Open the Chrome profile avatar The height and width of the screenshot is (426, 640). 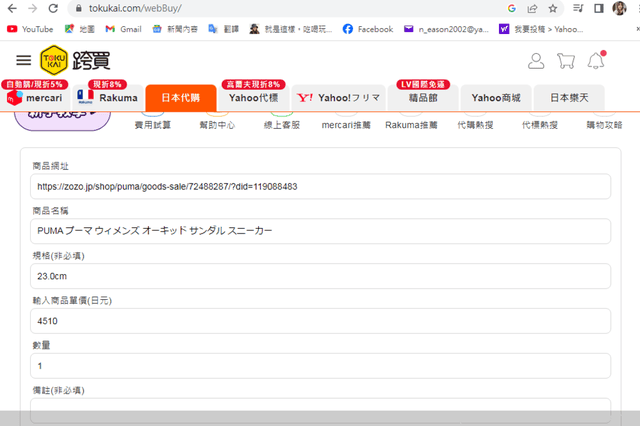coord(619,8)
